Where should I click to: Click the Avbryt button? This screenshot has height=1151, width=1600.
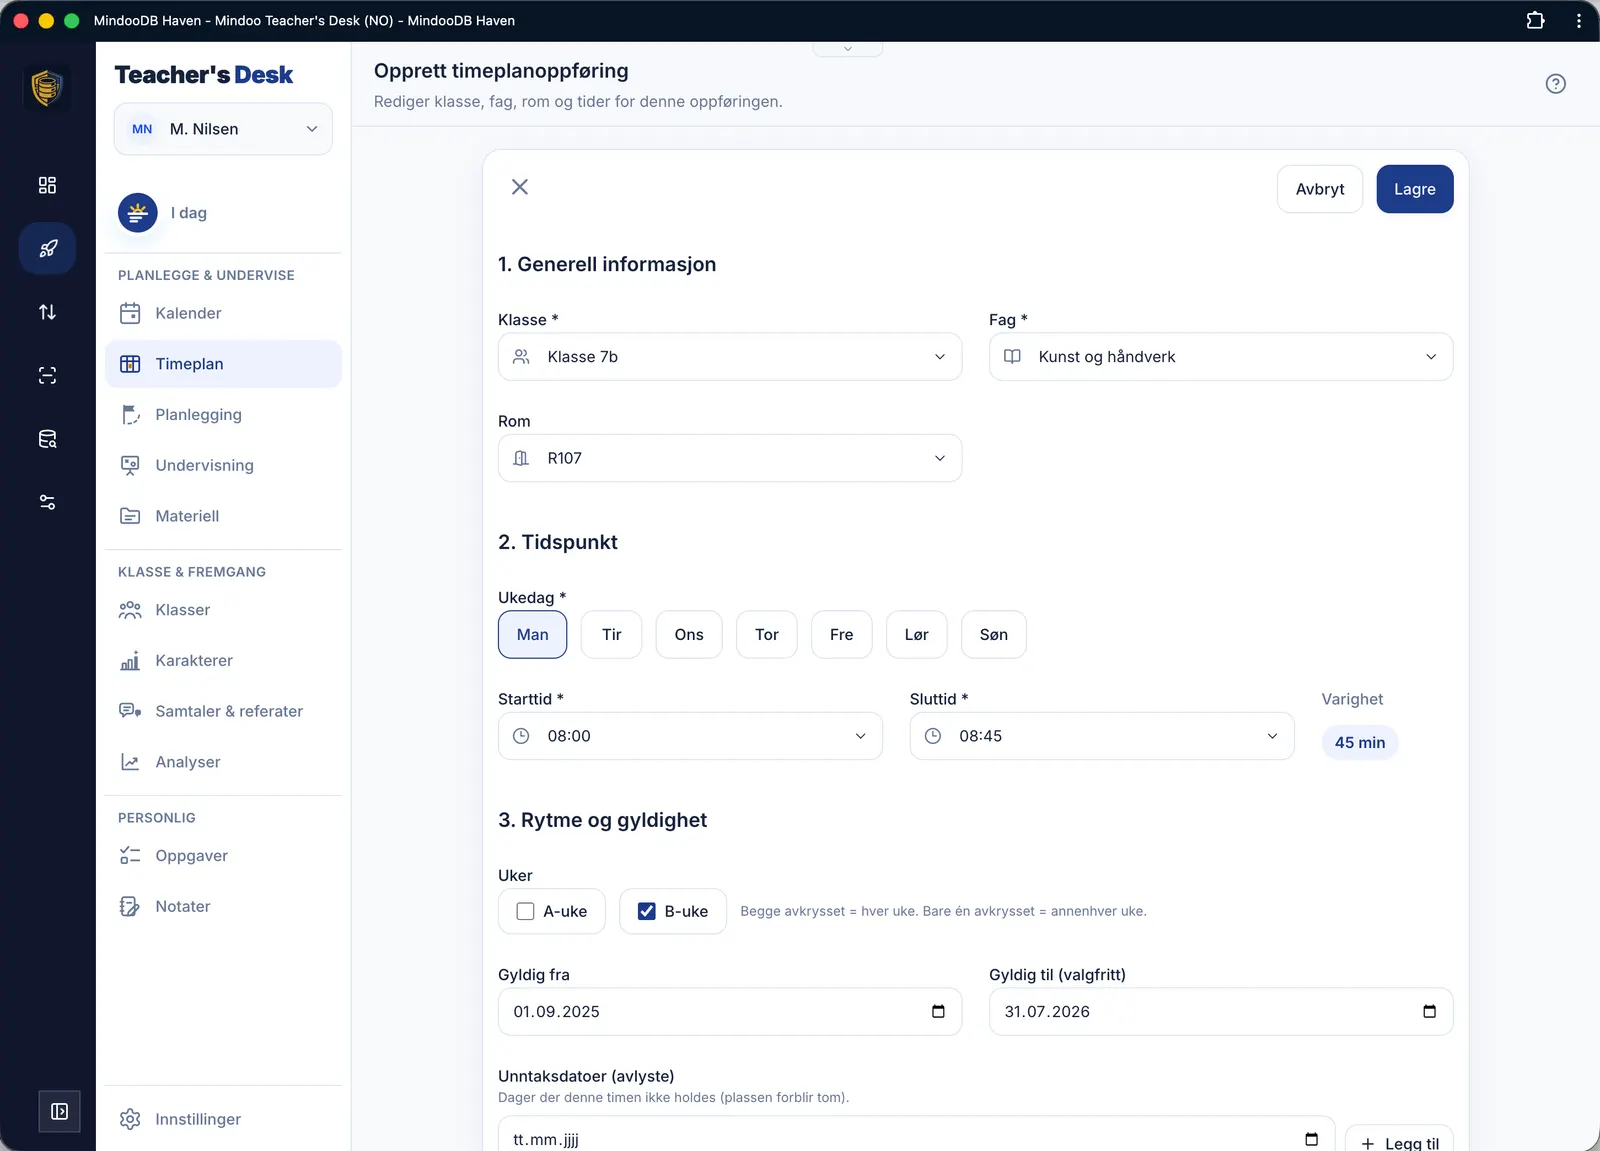tap(1320, 189)
